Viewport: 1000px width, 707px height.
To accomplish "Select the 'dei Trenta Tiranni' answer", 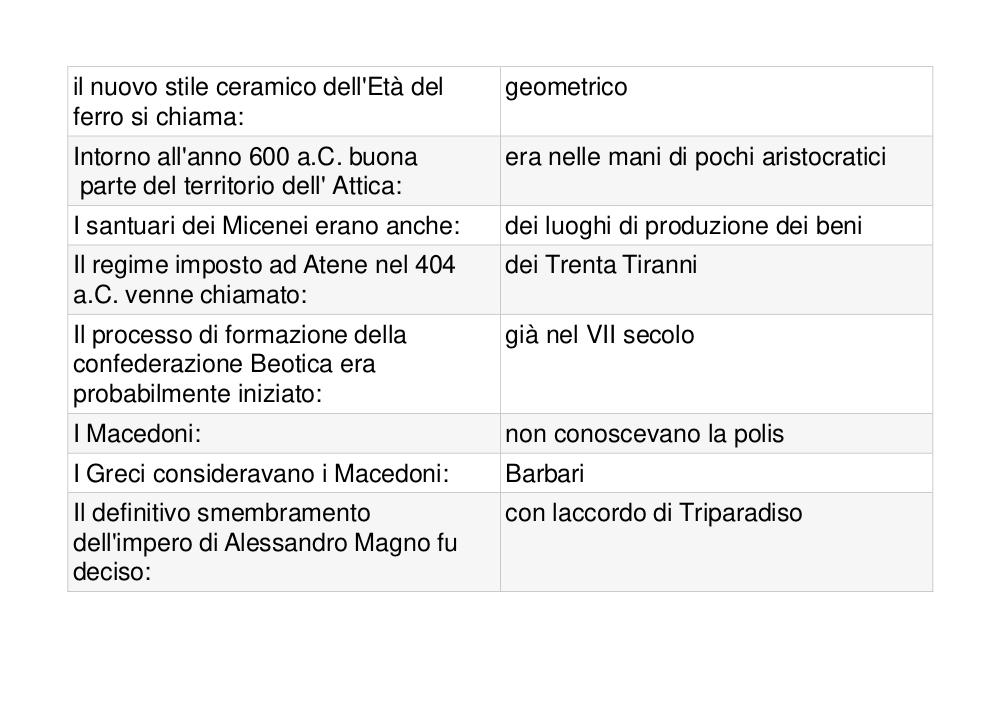I will 716,280.
